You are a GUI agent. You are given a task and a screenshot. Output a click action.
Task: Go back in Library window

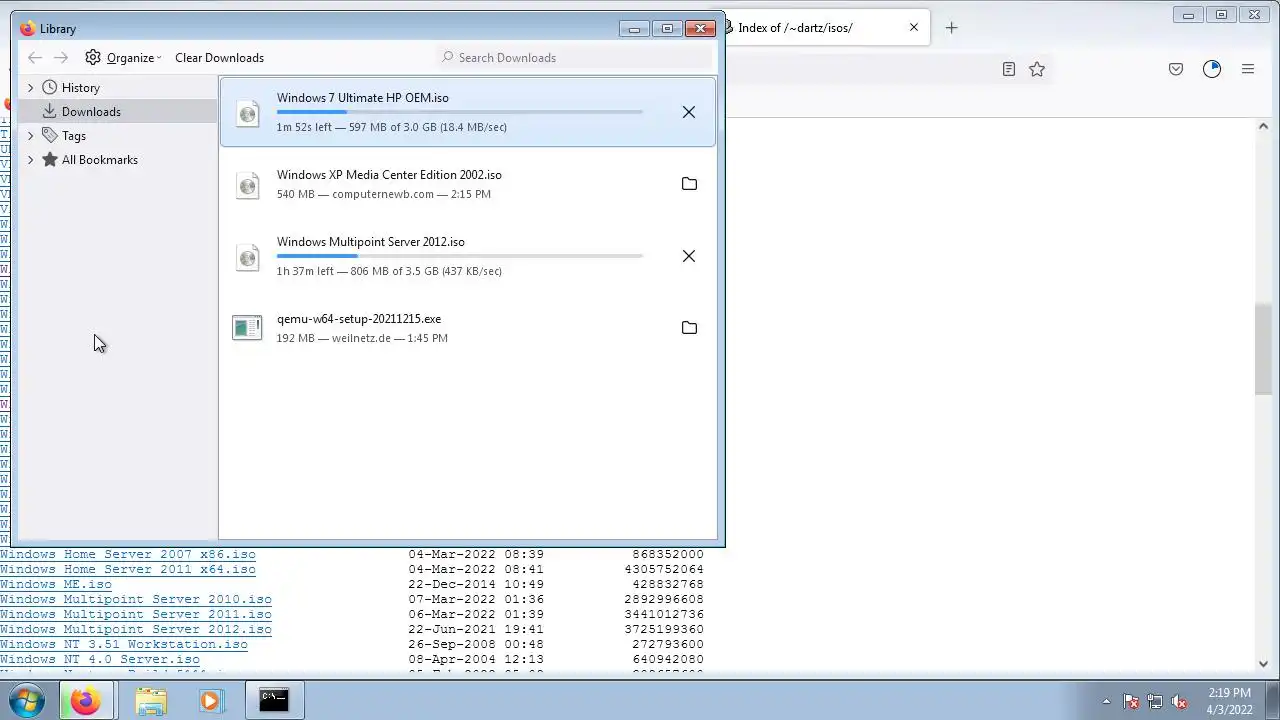click(35, 58)
